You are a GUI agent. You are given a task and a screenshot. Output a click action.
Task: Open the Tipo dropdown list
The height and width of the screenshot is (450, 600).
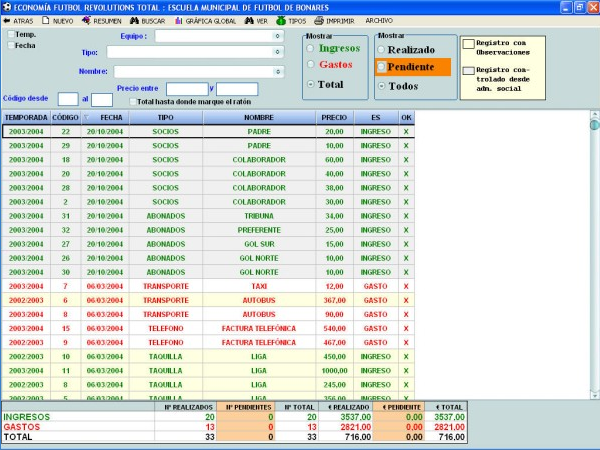pos(277,52)
